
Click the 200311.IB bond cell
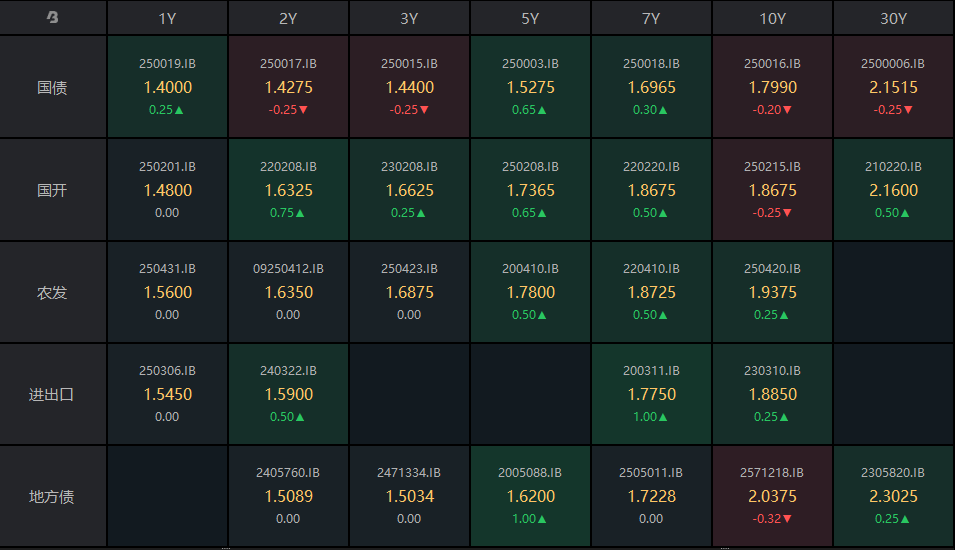[x=651, y=394]
